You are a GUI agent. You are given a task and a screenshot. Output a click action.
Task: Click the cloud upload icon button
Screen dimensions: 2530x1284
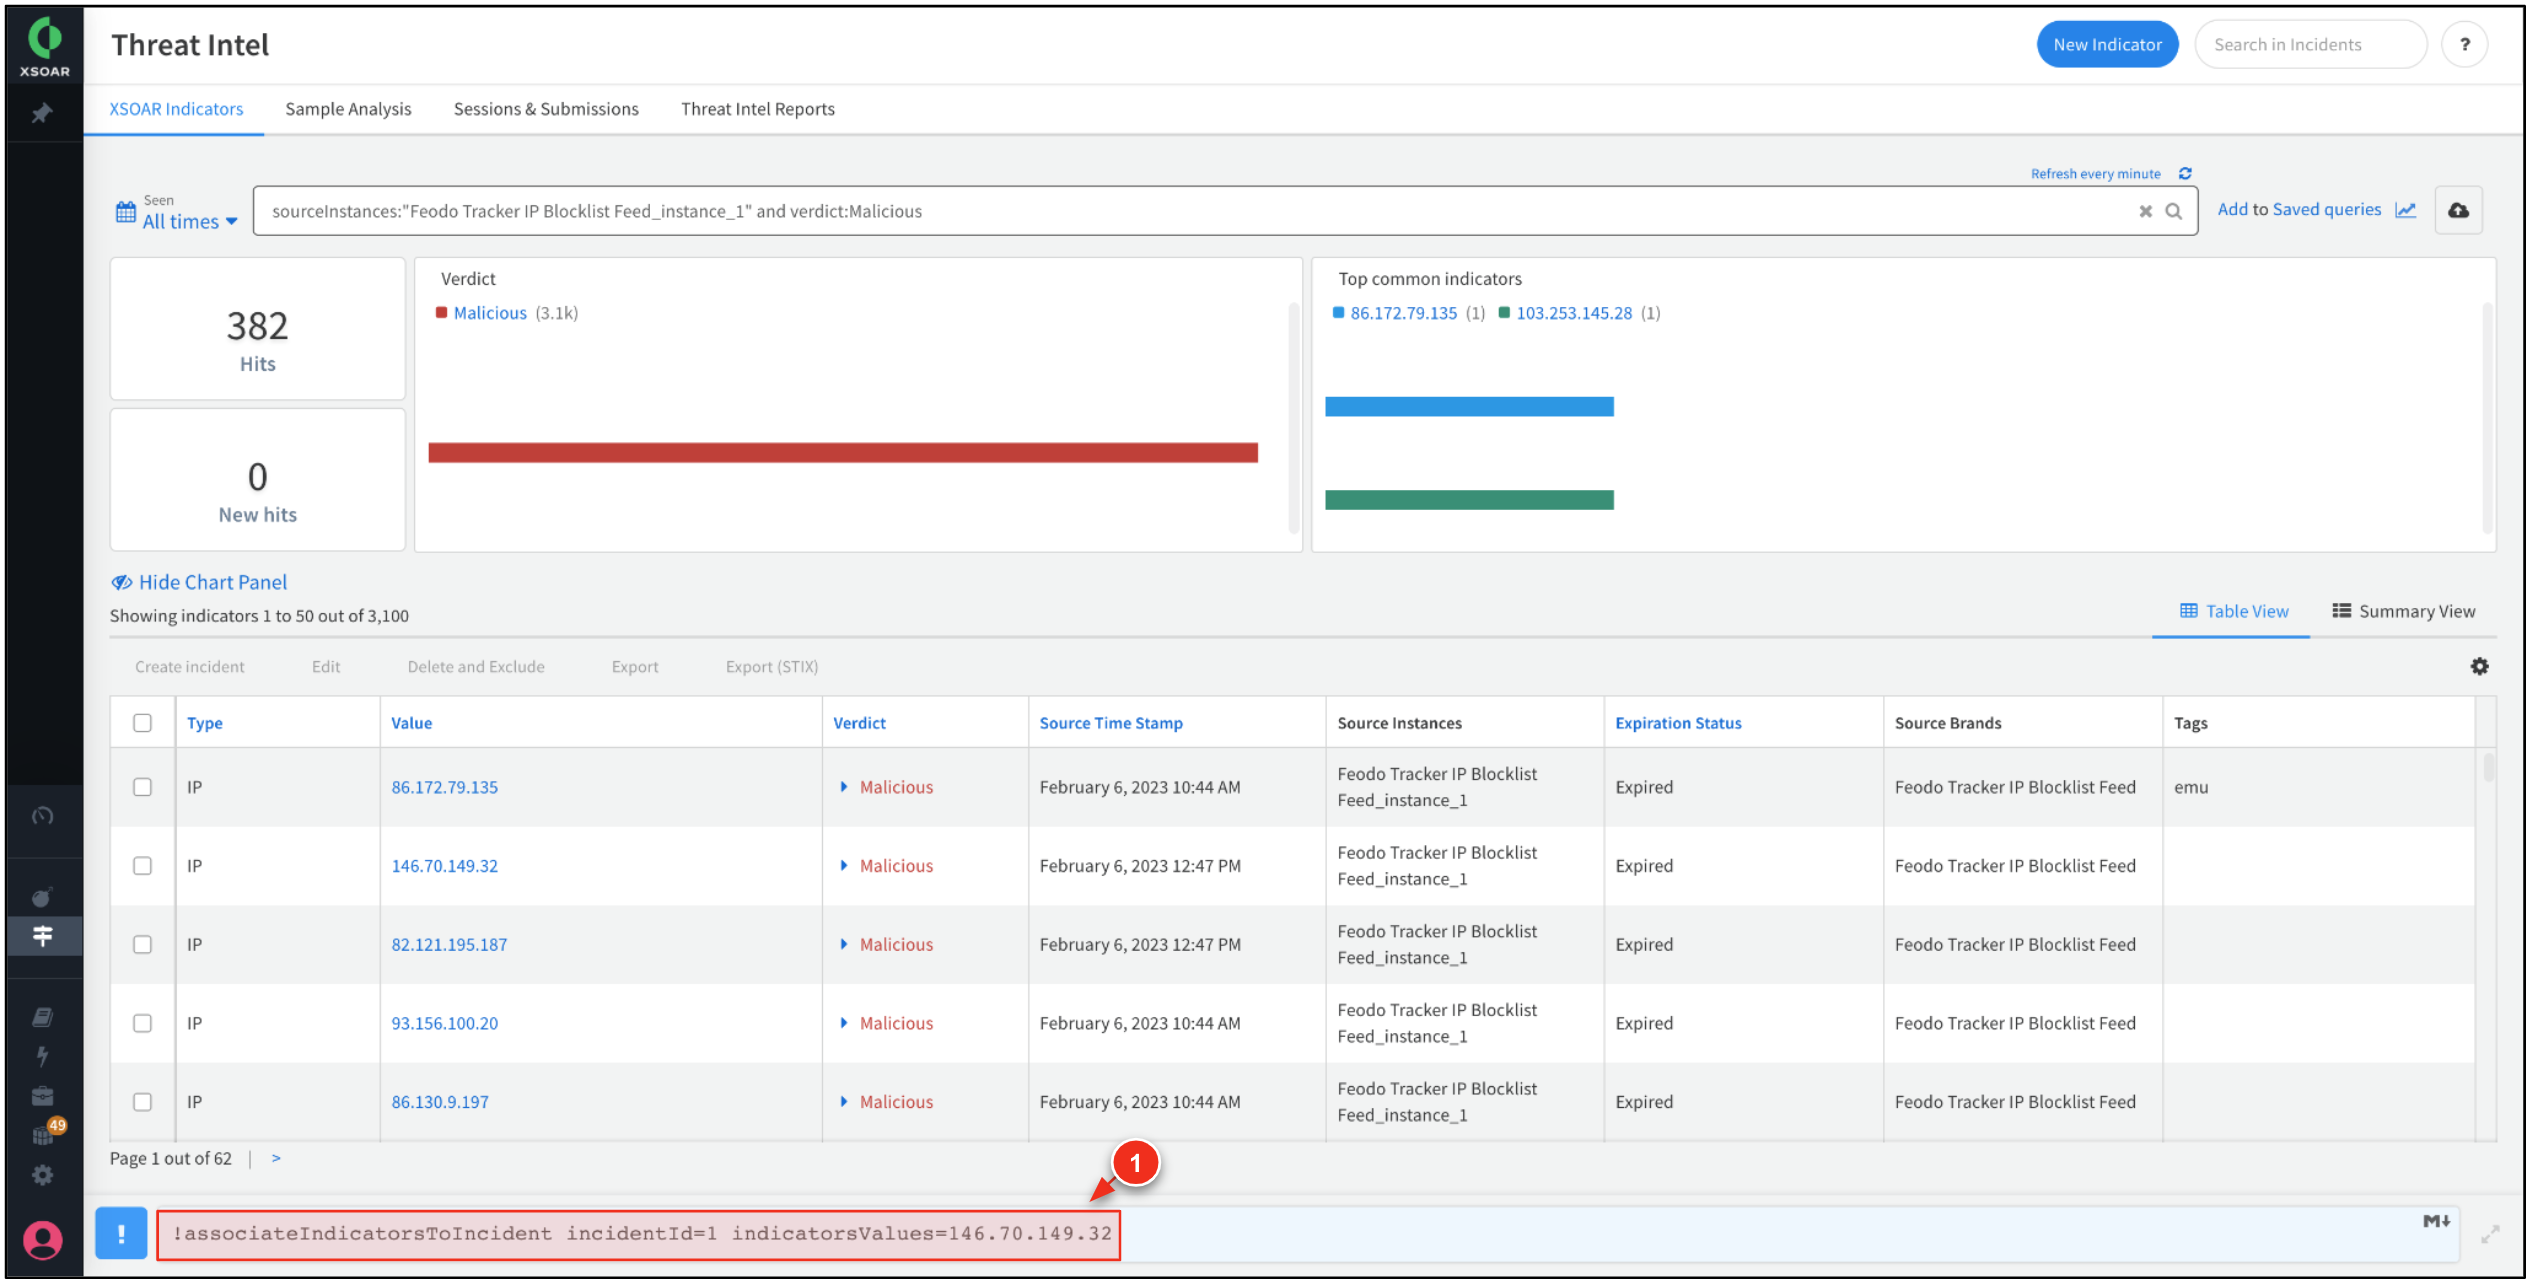(2458, 210)
